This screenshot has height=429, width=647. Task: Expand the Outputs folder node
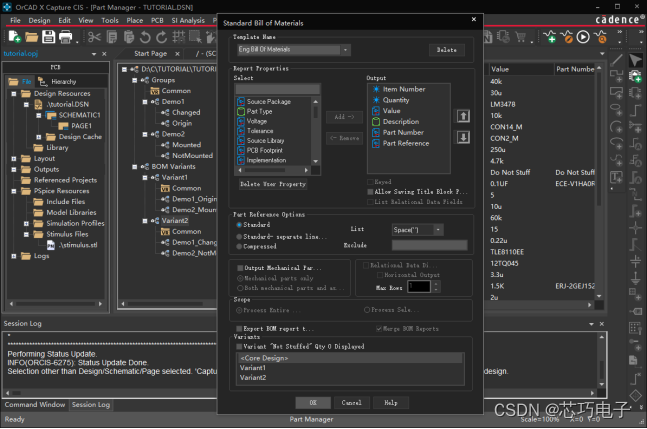(14, 169)
